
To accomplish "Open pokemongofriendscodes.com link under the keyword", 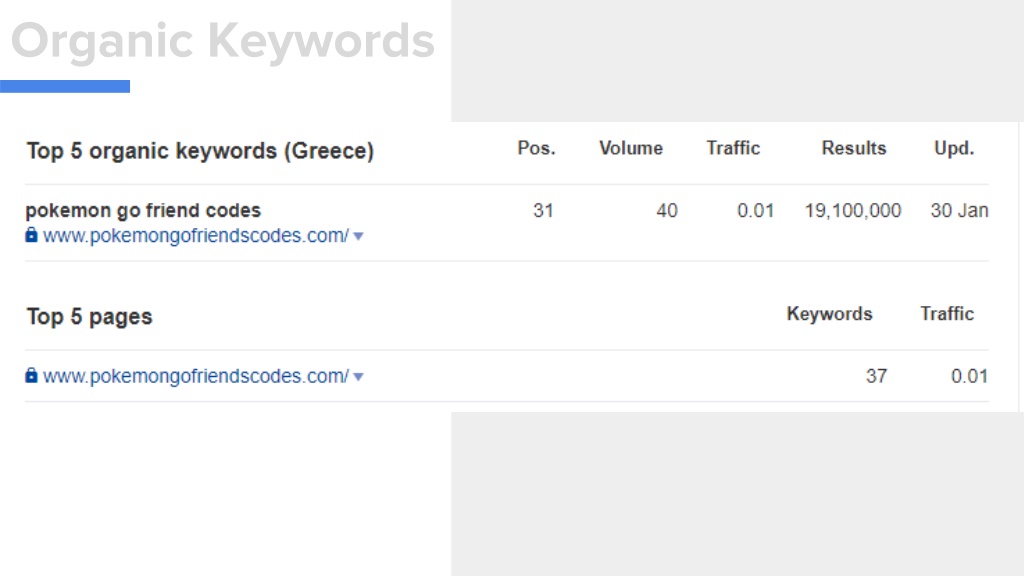I will click(x=196, y=236).
